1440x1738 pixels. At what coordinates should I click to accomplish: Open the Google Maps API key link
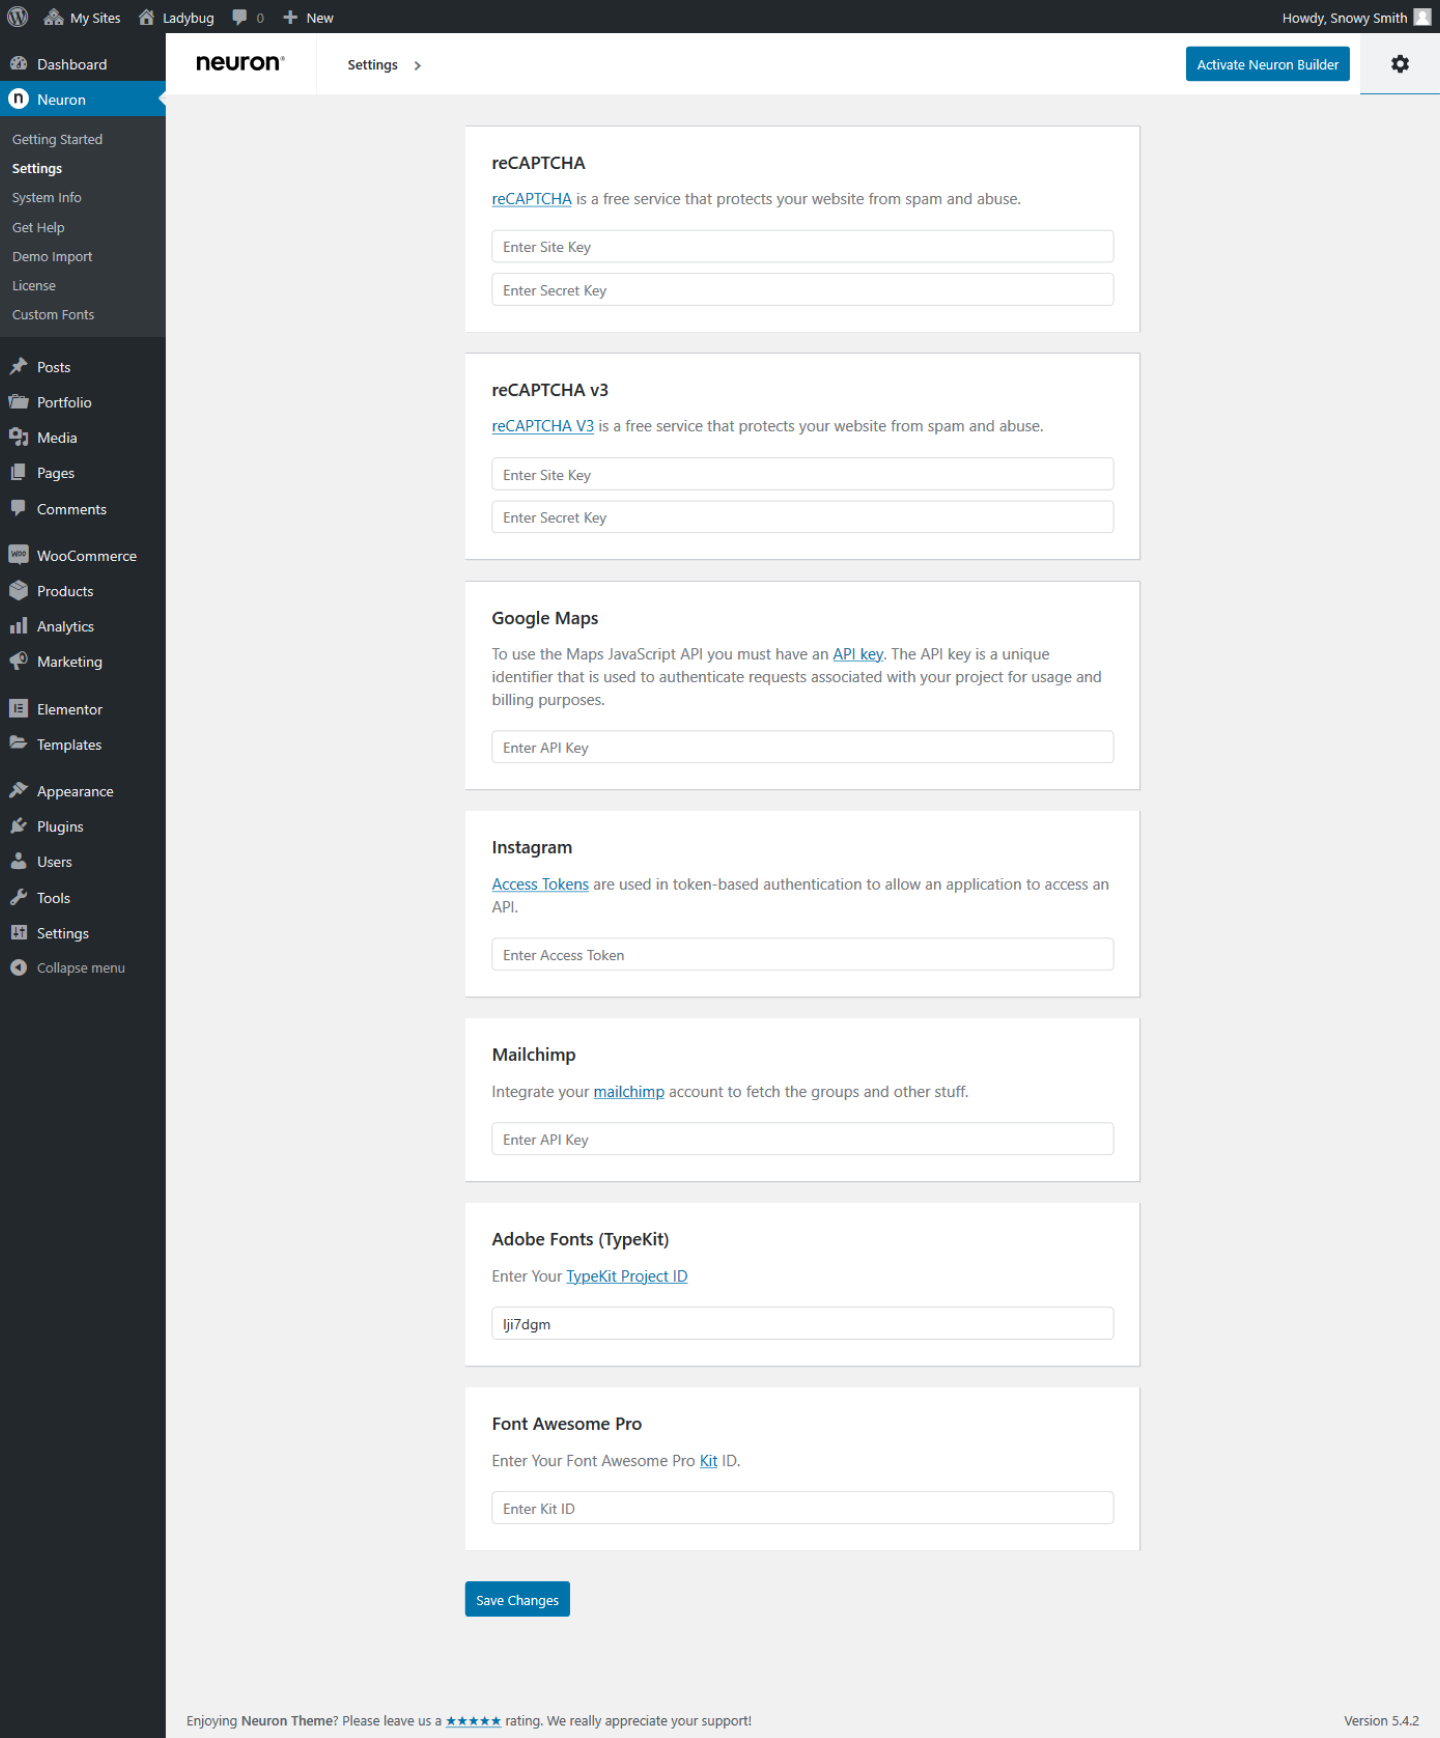click(858, 654)
